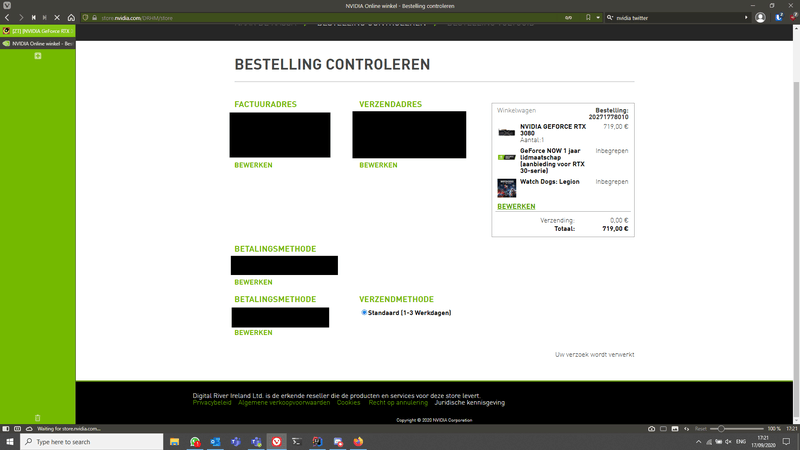Click the reader view icon in address bar
Screen dimensions: 800x450
[x=568, y=18]
